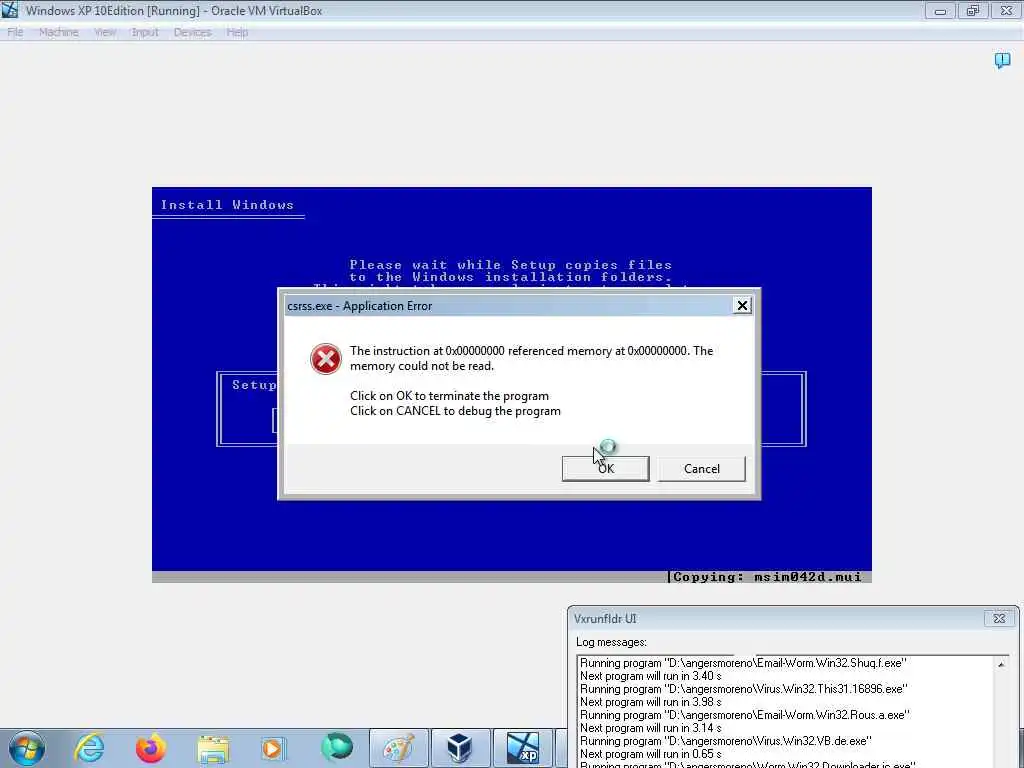Viewport: 1024px width, 768px height.
Task: Click 'Next program will run in 3.40 s'
Action: point(651,676)
